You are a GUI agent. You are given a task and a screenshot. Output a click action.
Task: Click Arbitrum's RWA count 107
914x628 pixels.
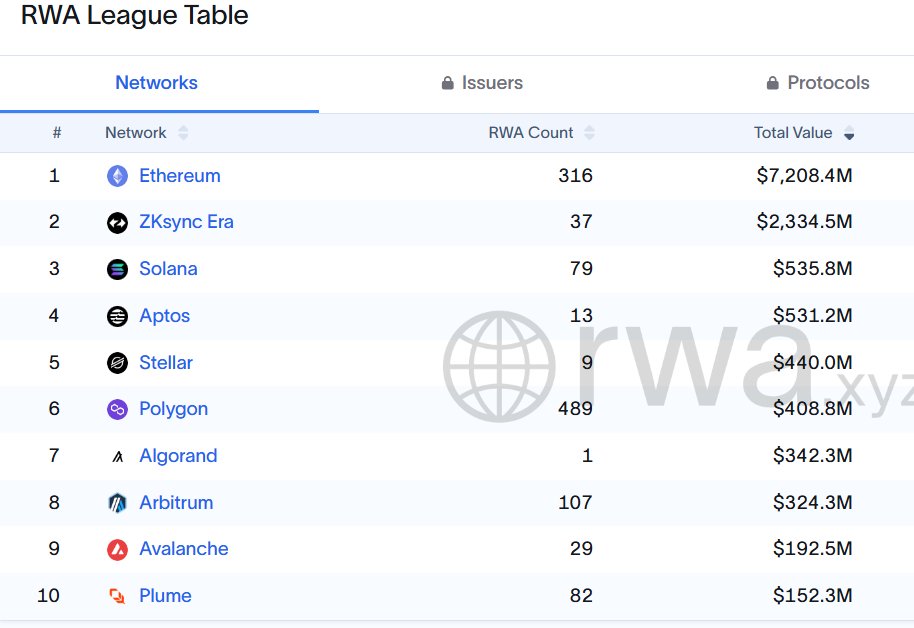[575, 503]
